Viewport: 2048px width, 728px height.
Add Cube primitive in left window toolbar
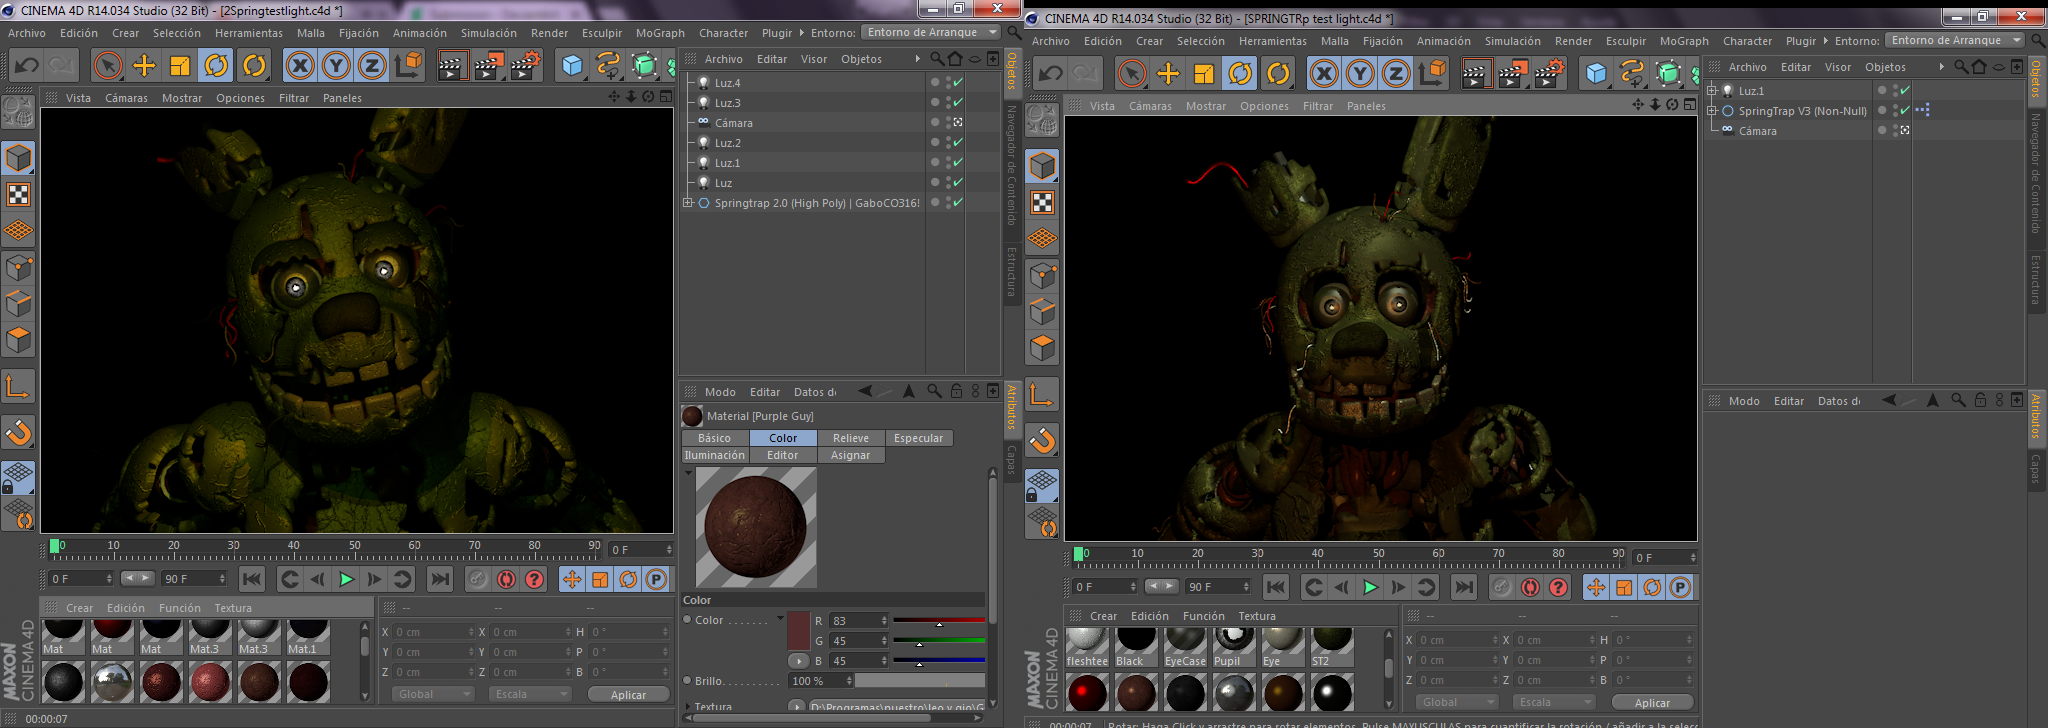572,66
